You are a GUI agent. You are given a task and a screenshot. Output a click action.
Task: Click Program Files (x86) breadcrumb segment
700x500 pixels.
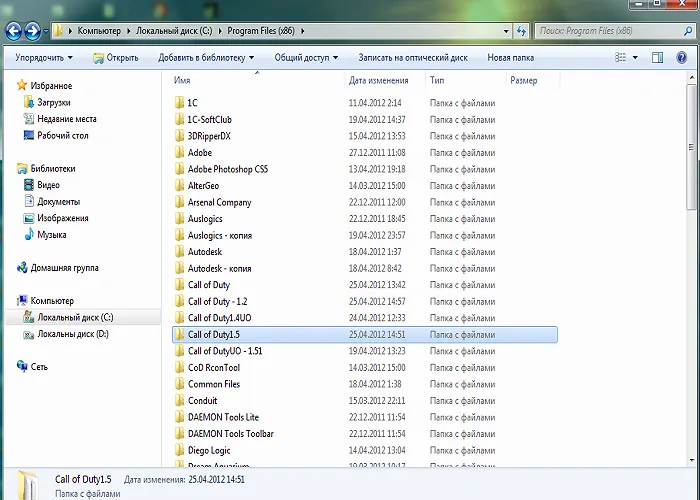click(261, 31)
